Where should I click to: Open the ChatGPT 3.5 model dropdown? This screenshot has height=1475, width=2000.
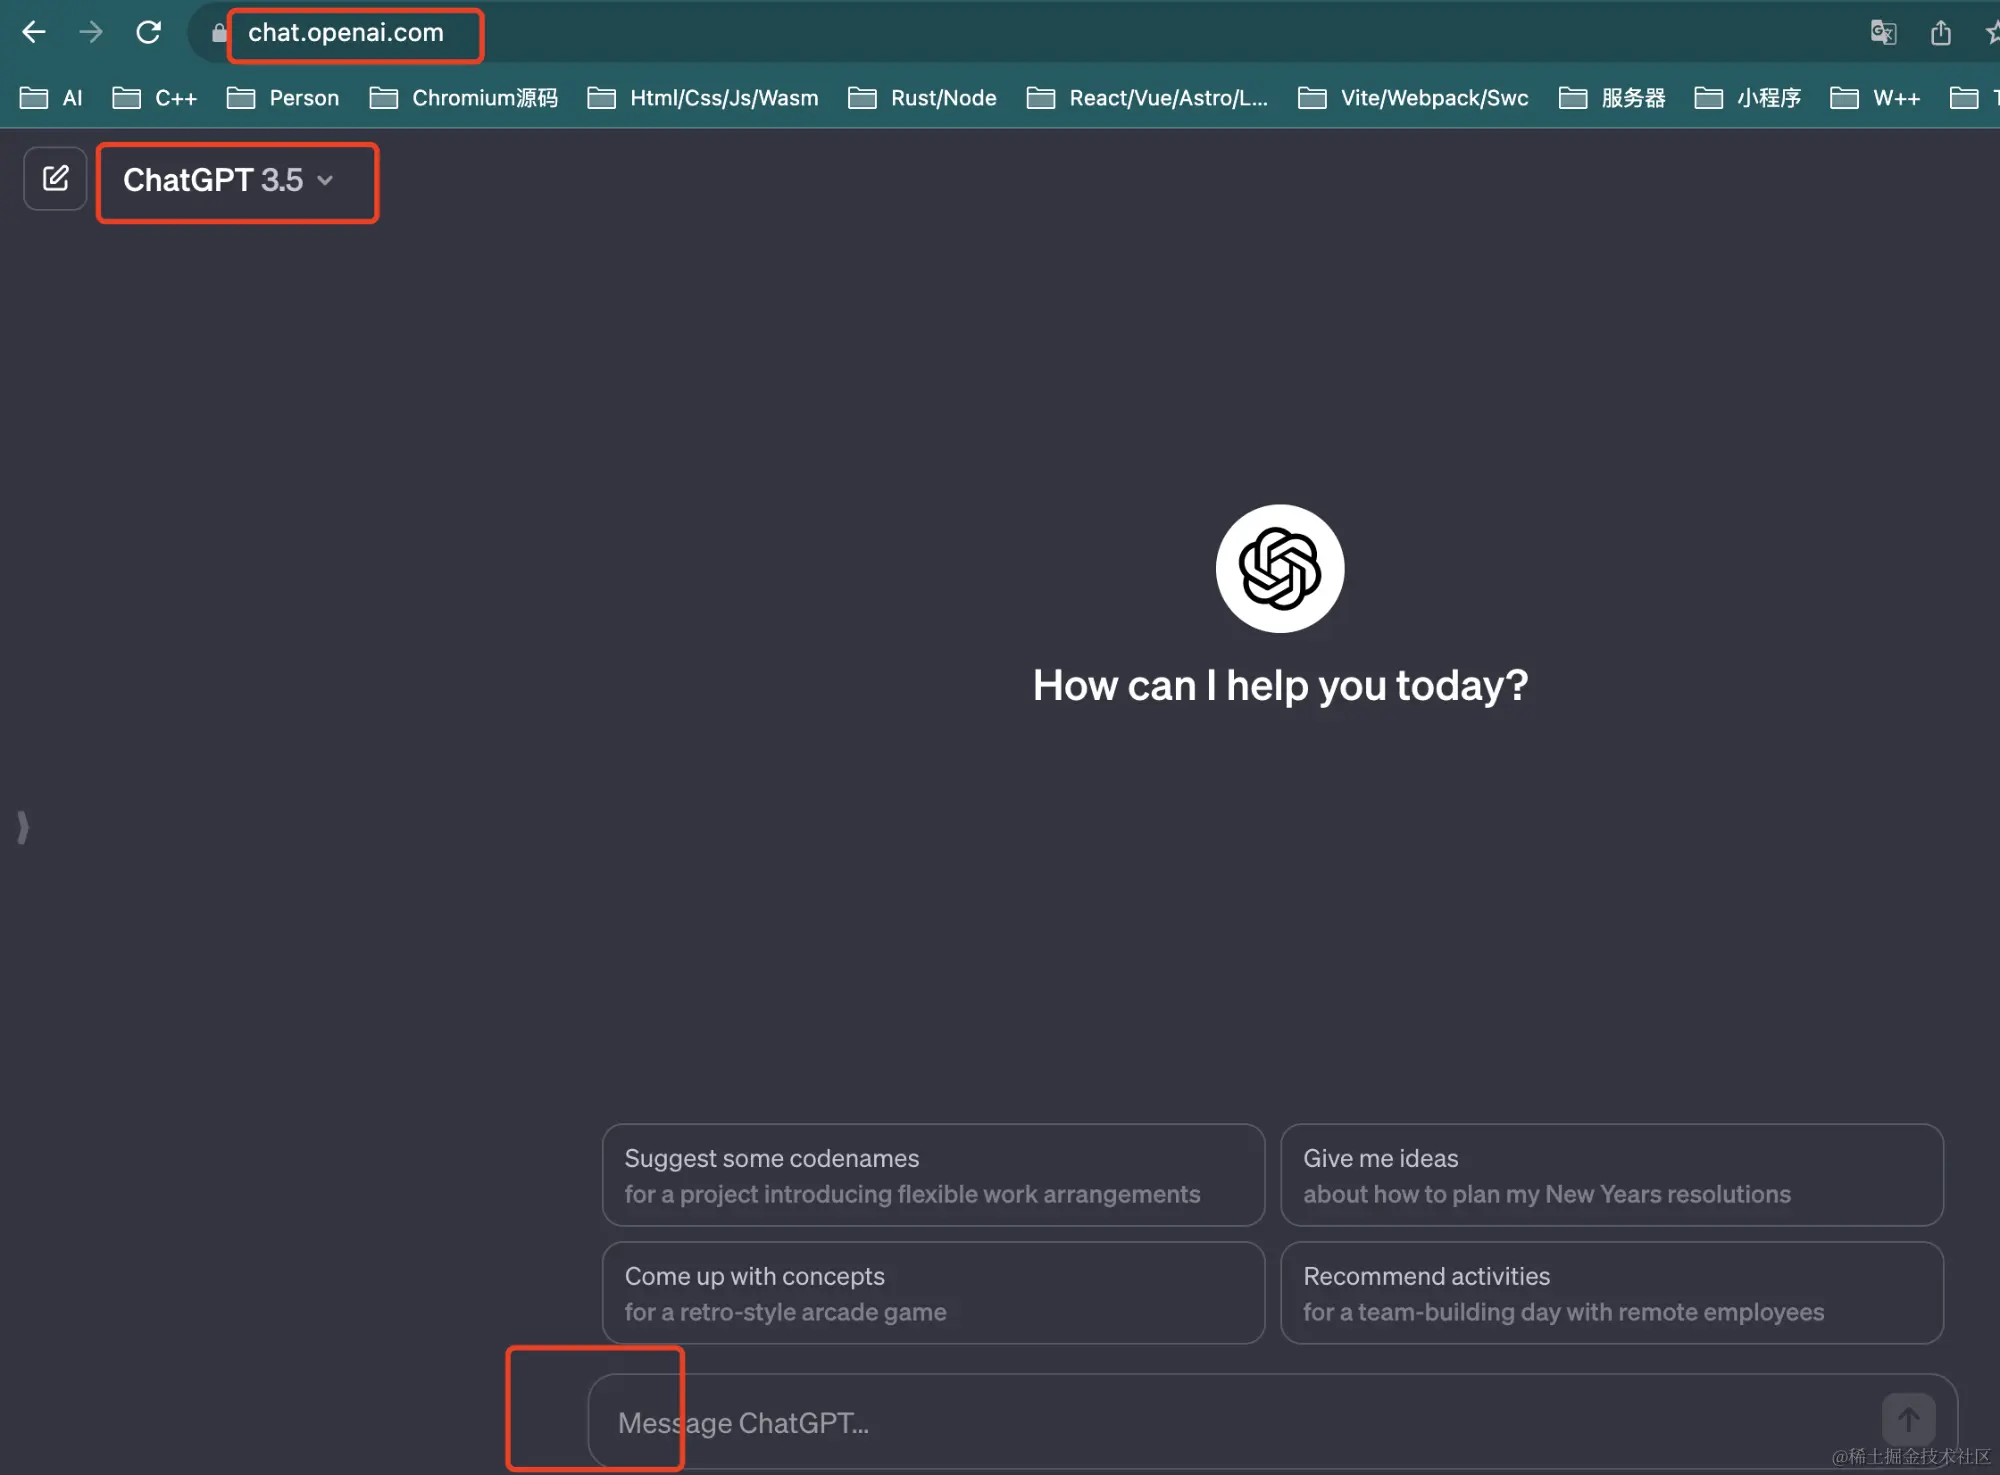[228, 180]
